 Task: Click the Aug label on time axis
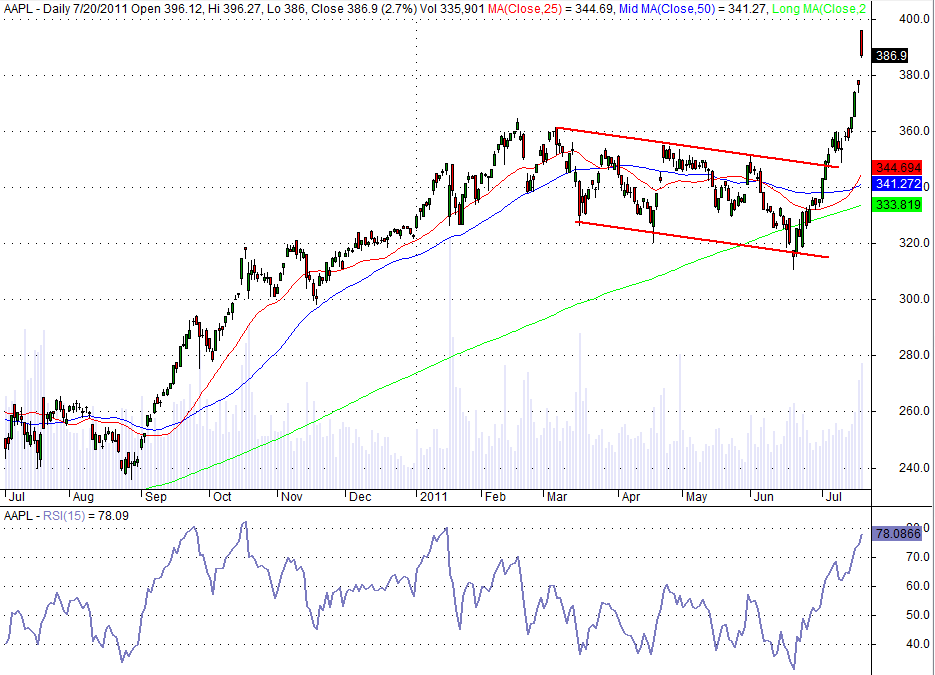[x=83, y=497]
